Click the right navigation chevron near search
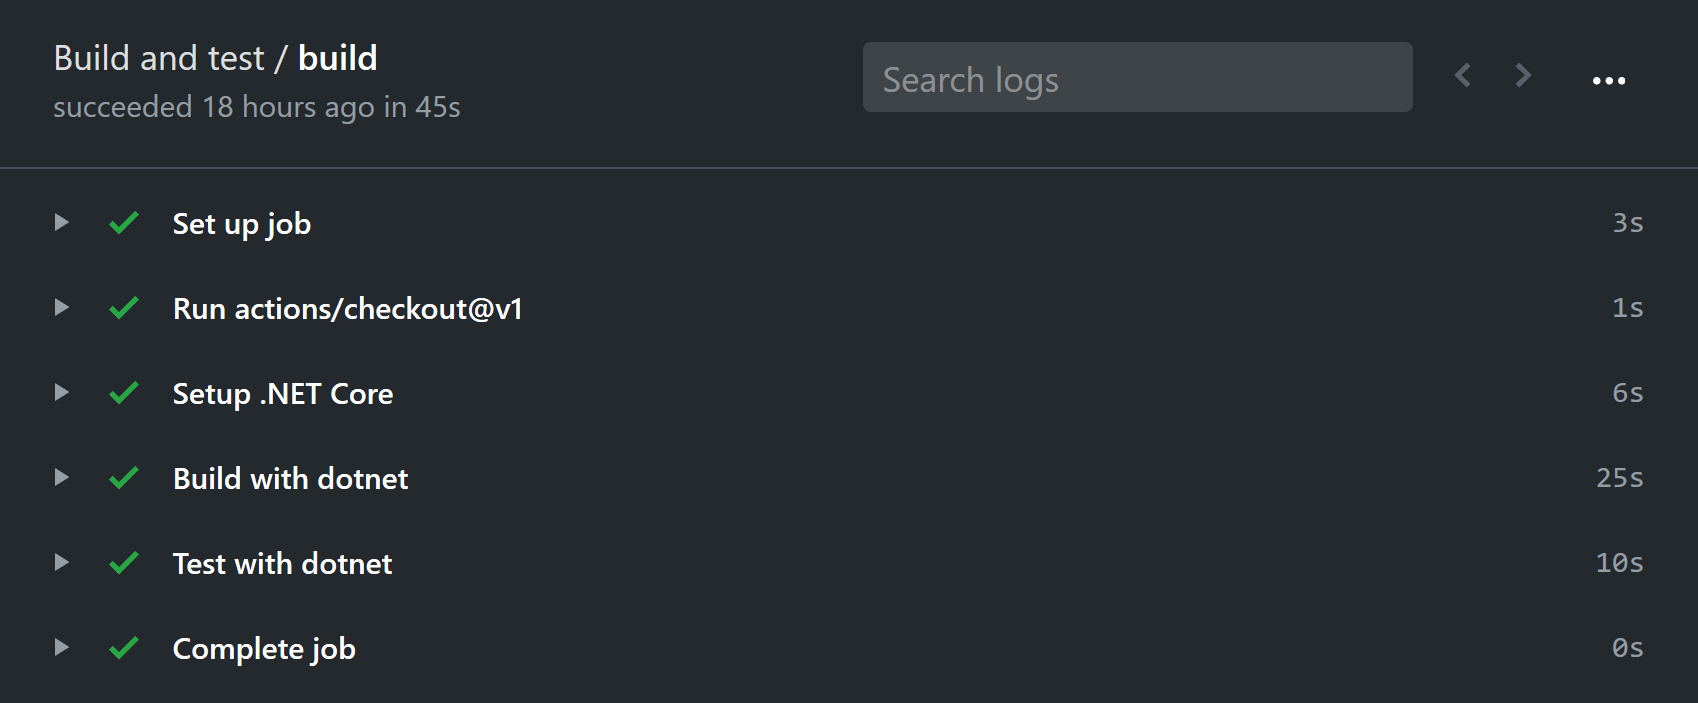Screen dimensions: 1698x703 coord(1522,75)
